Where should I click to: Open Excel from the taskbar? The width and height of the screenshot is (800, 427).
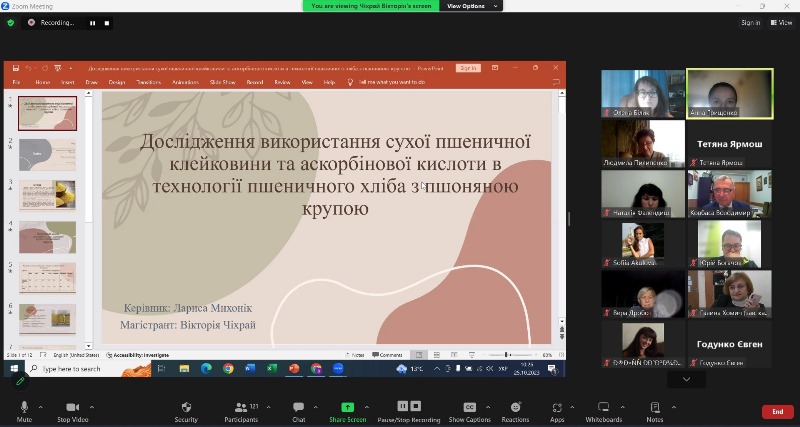(x=272, y=369)
